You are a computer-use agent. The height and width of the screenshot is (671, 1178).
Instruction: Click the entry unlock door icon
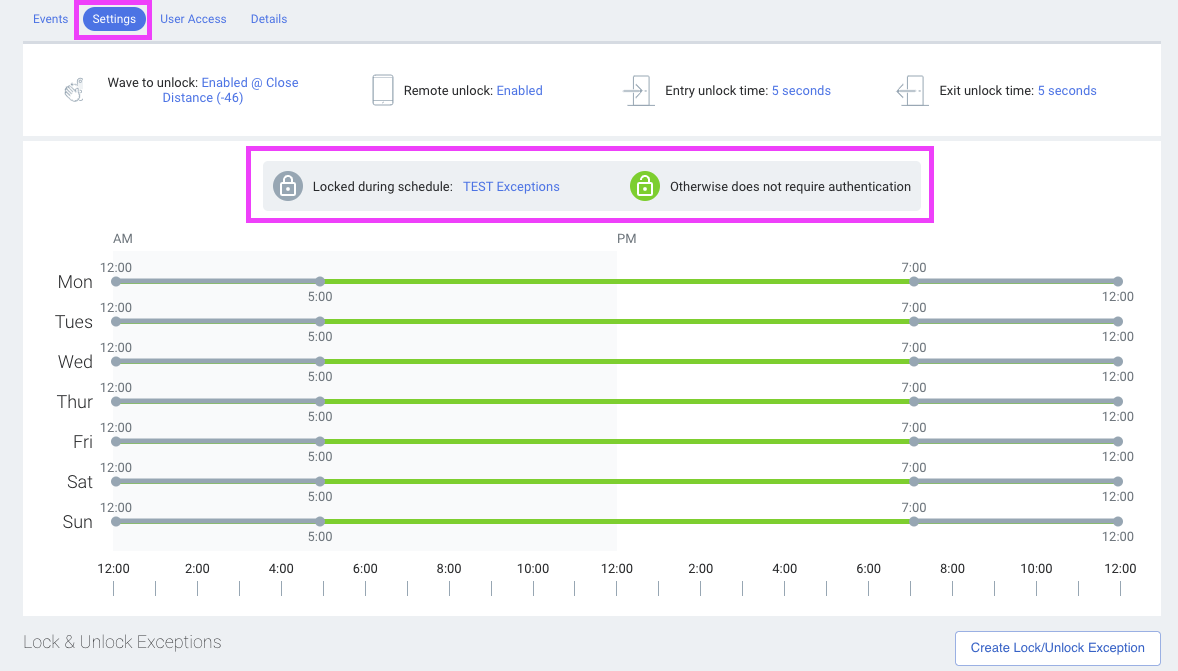(637, 90)
